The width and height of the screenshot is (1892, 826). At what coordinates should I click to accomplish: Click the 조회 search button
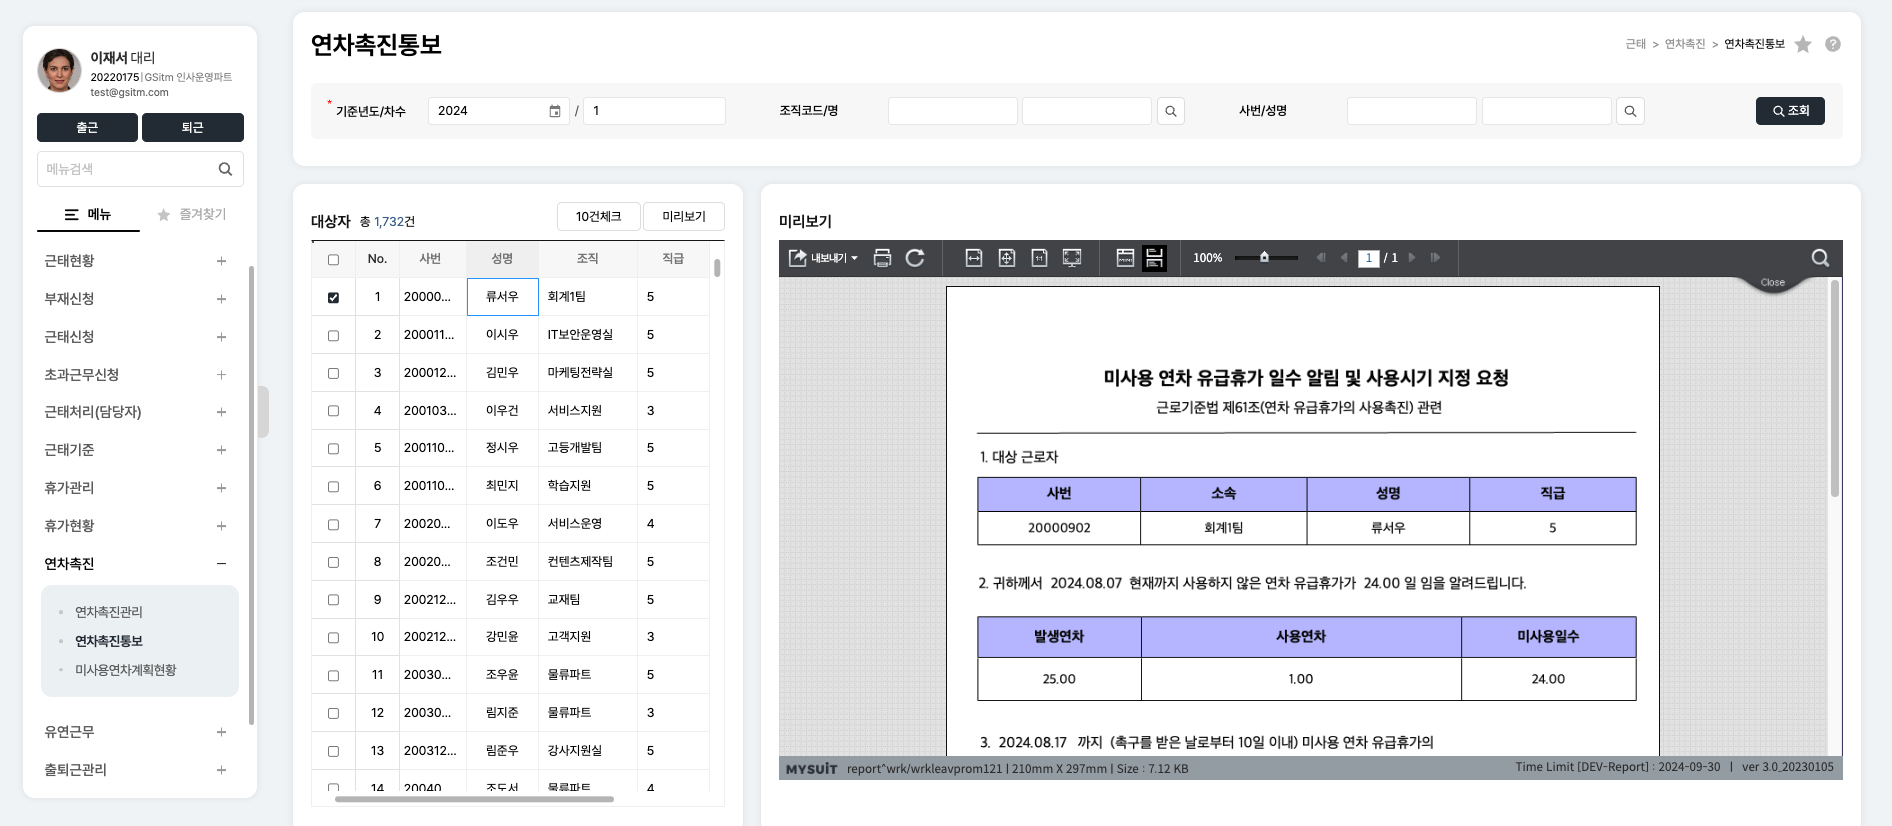click(x=1790, y=111)
